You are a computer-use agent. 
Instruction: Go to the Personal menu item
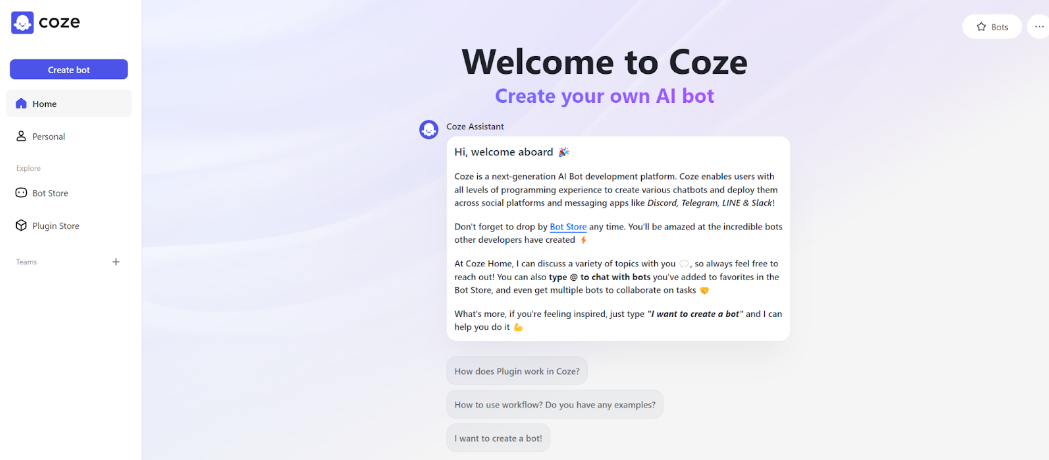click(69, 136)
